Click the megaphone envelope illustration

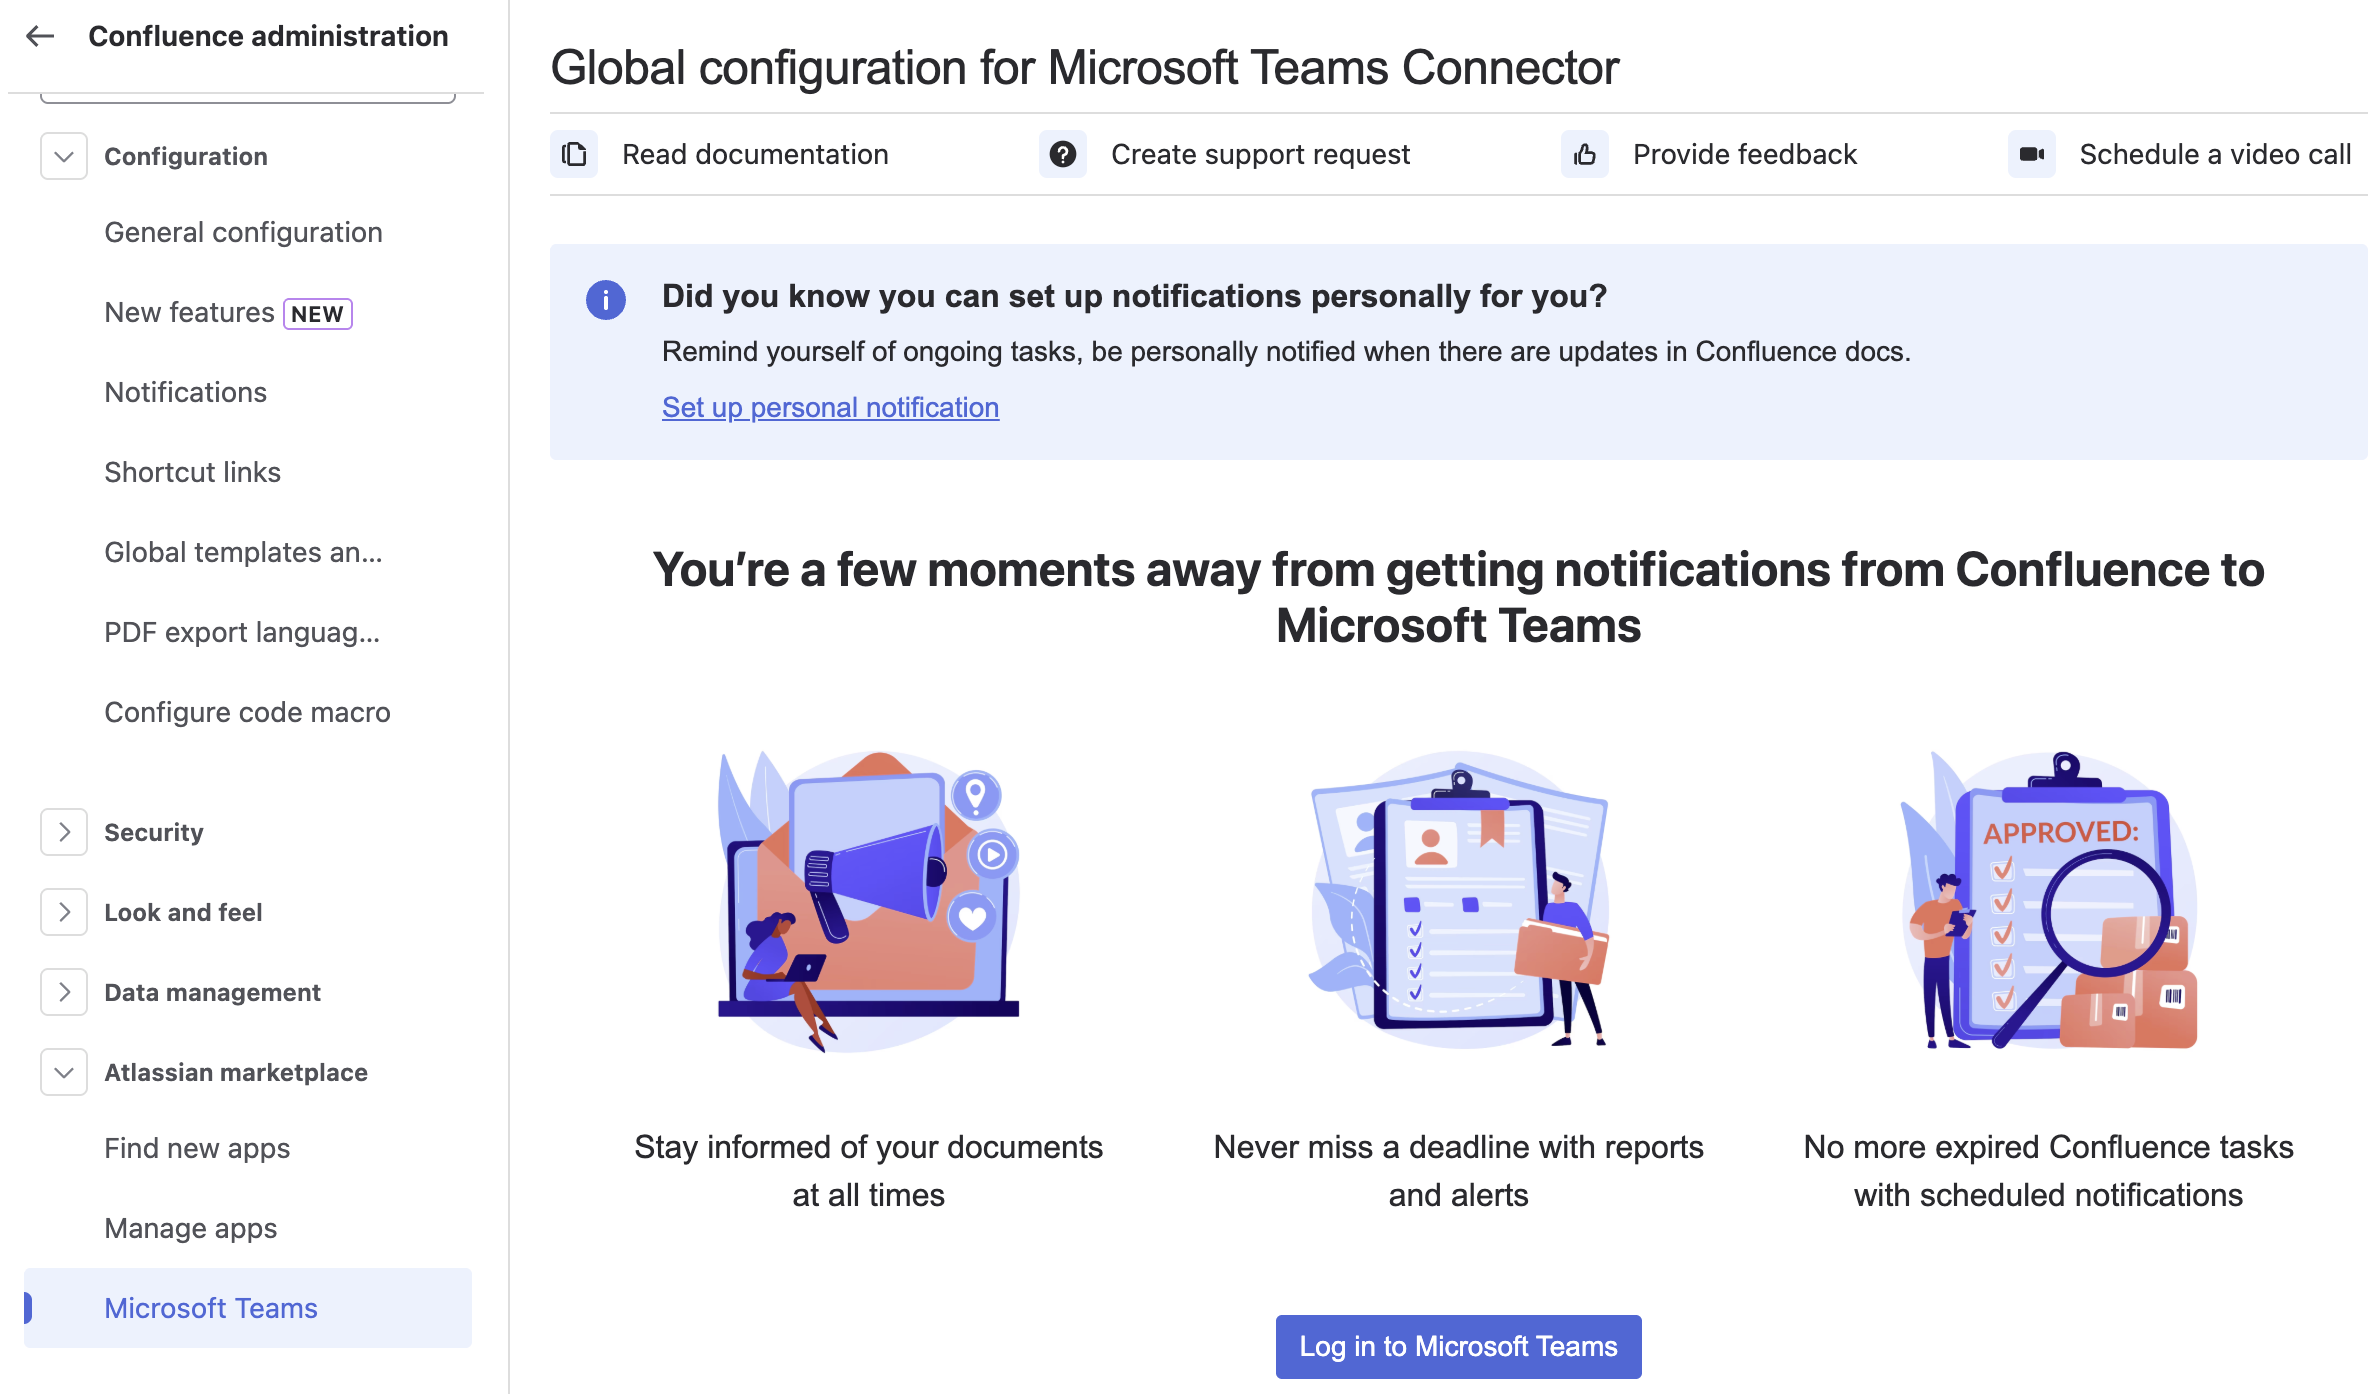[x=868, y=900]
